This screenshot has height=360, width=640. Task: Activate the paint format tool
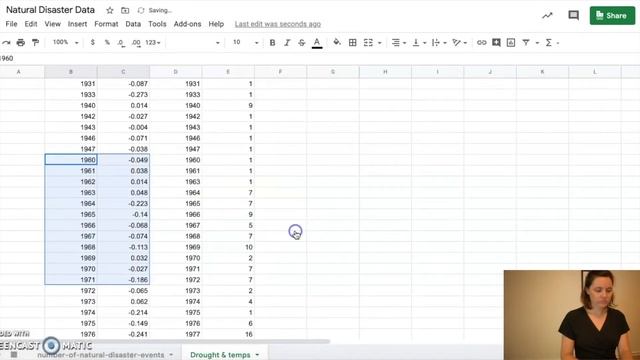[36, 42]
